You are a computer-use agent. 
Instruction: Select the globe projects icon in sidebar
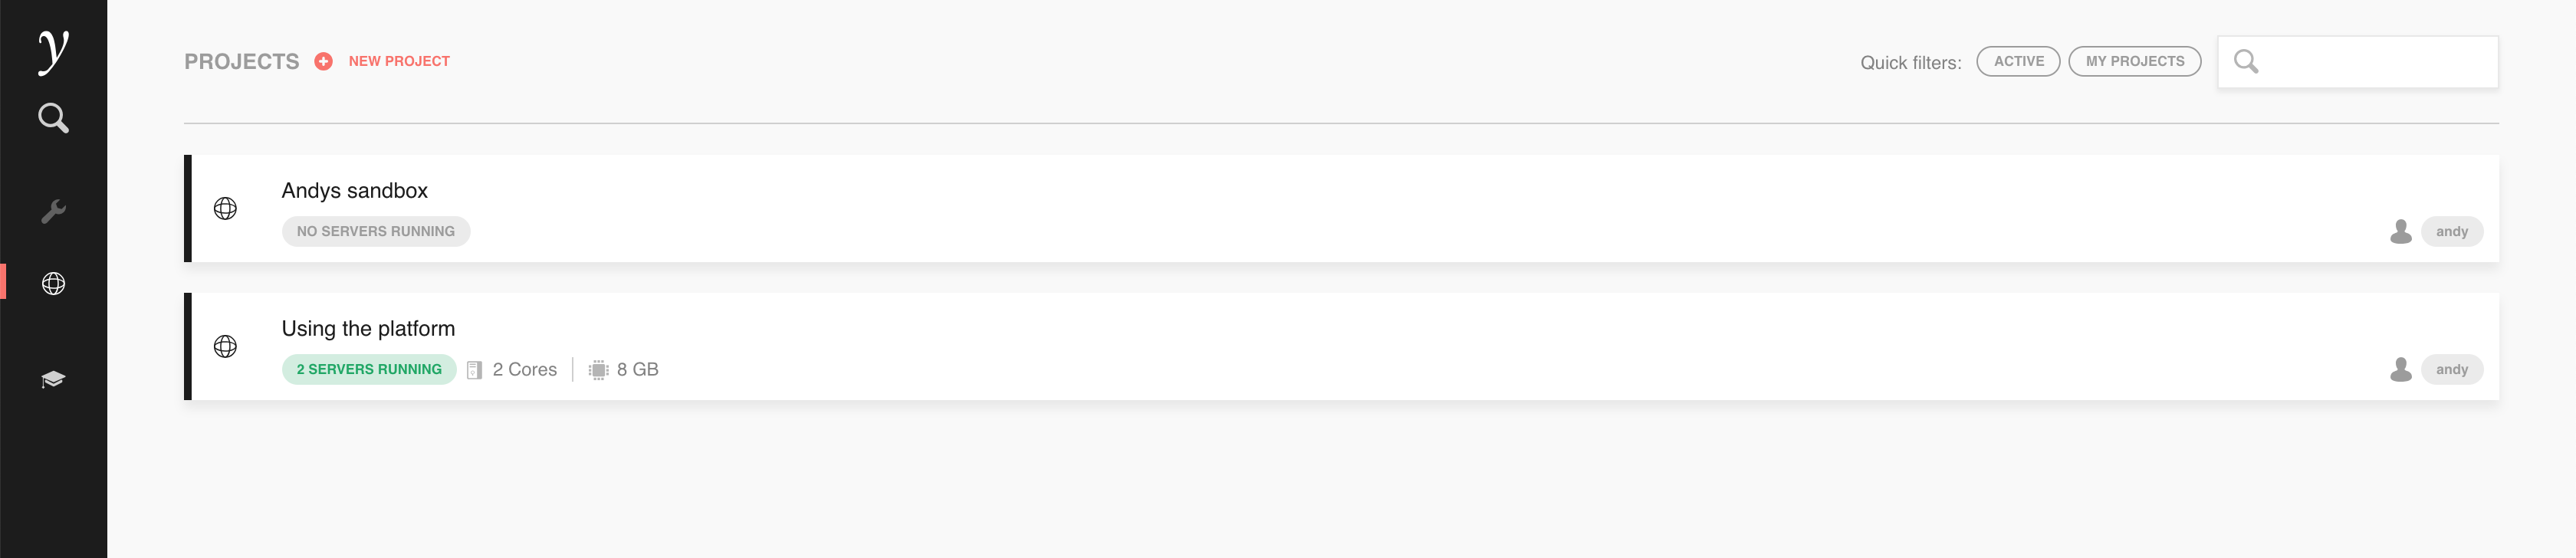(x=53, y=284)
